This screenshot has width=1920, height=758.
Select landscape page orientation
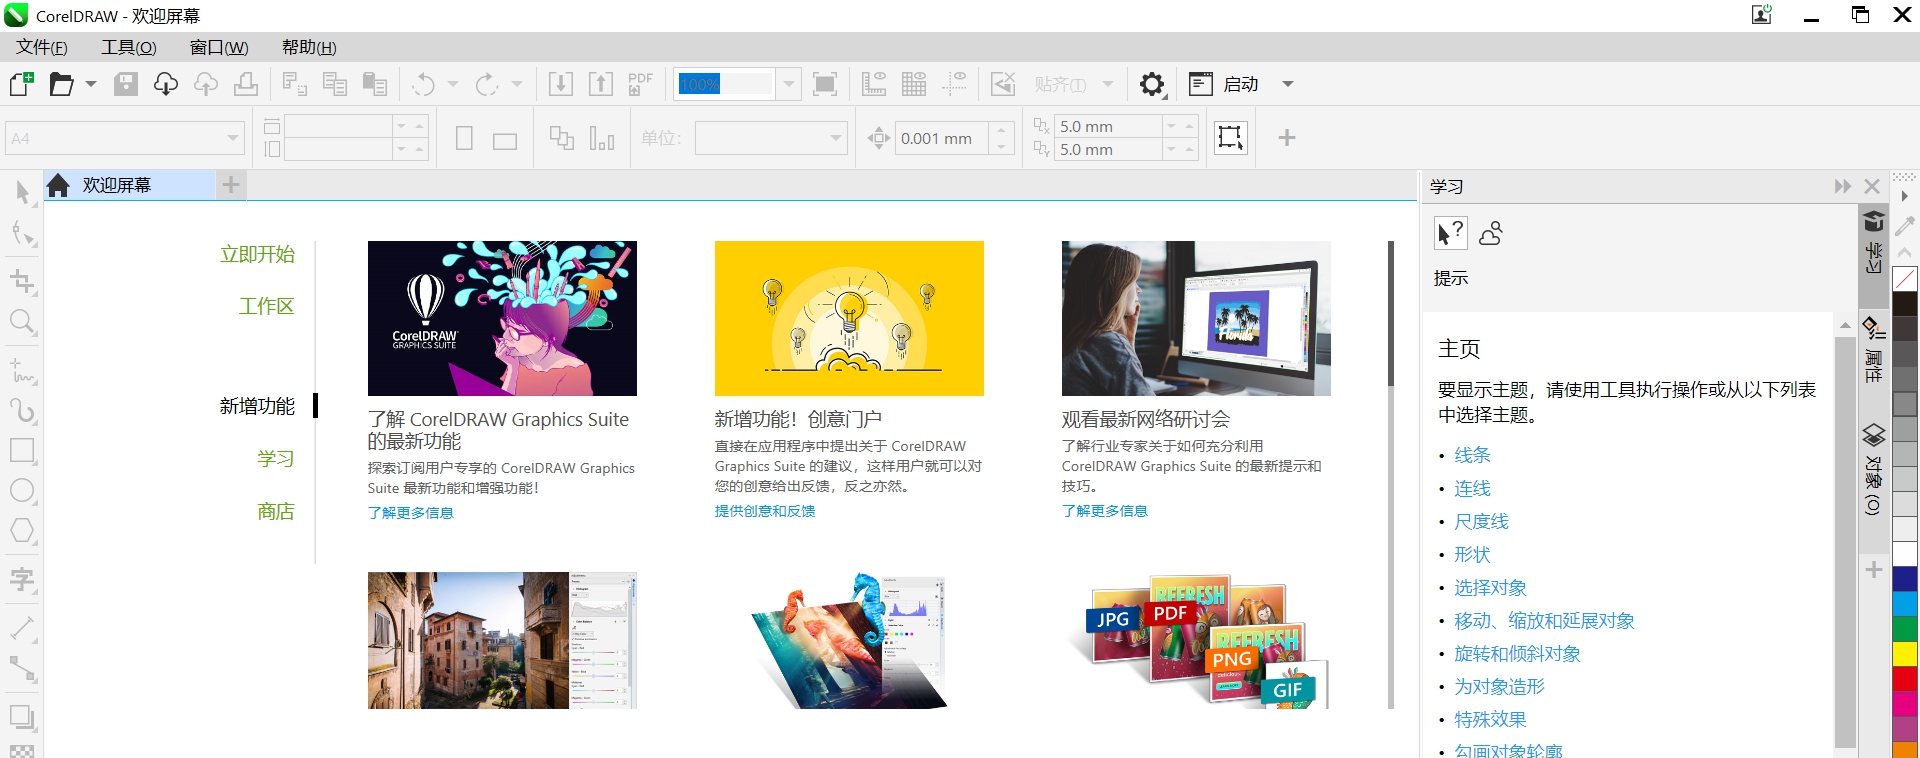click(x=505, y=140)
